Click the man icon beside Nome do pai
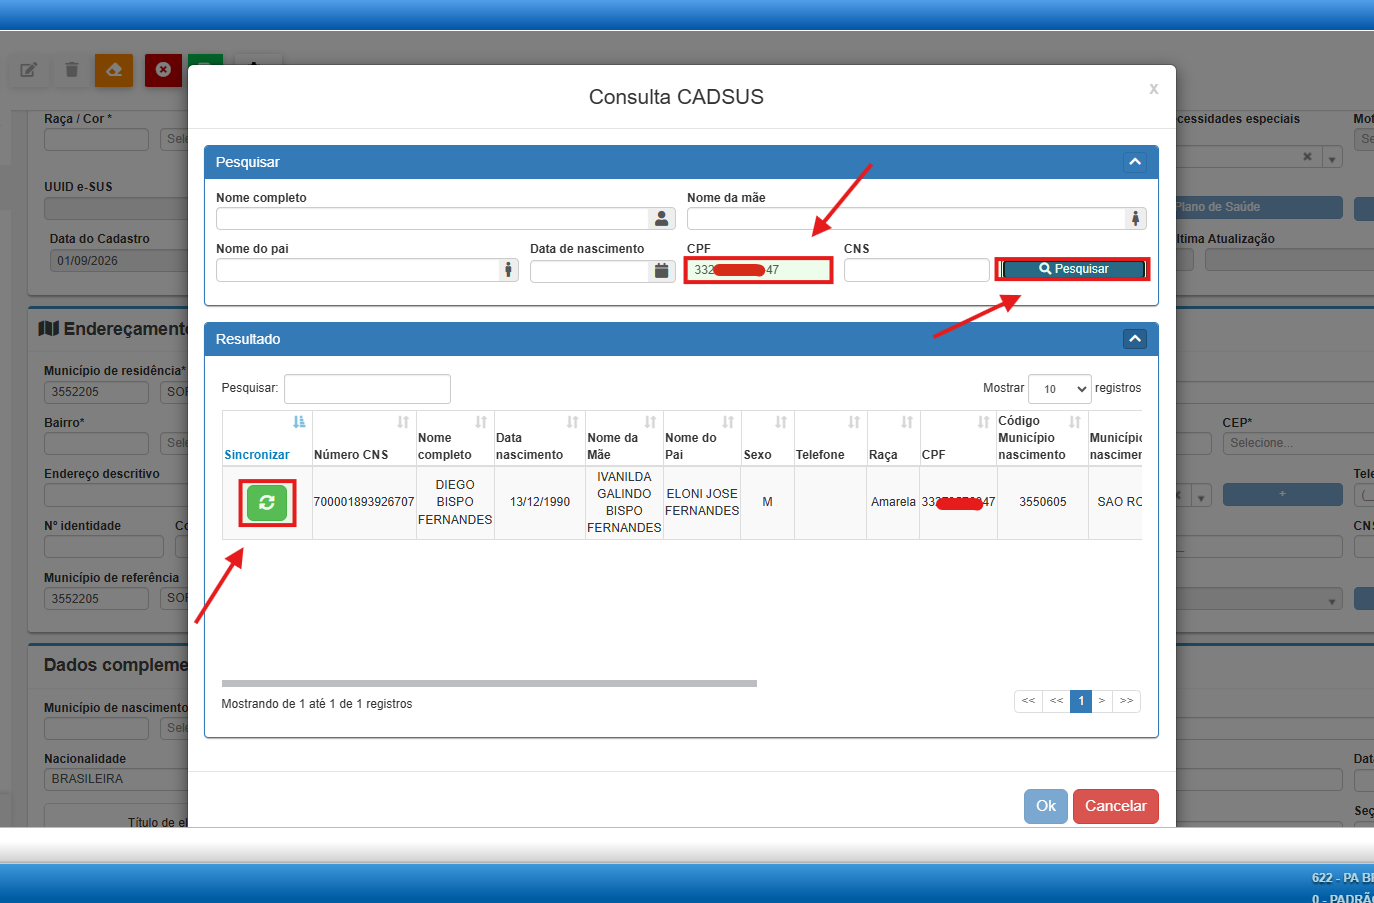This screenshot has height=903, width=1374. tap(508, 270)
